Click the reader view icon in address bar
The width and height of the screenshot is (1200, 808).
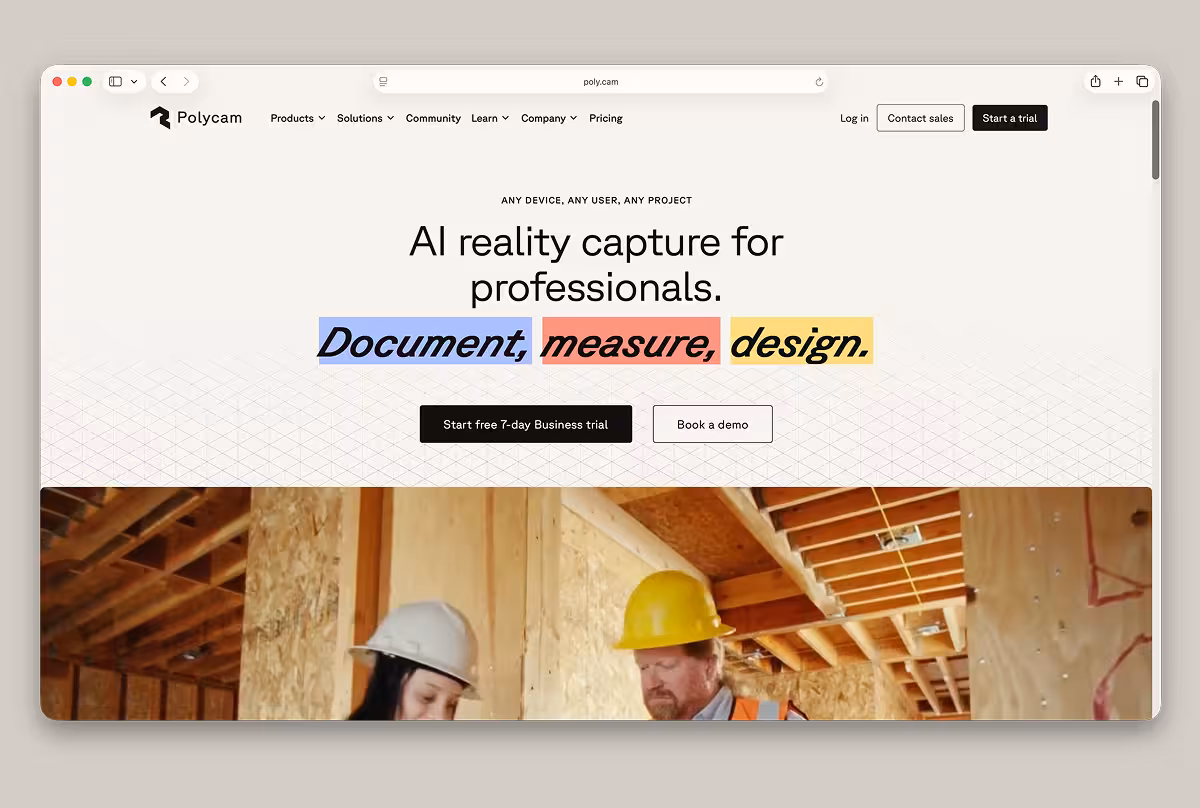pyautogui.click(x=383, y=82)
